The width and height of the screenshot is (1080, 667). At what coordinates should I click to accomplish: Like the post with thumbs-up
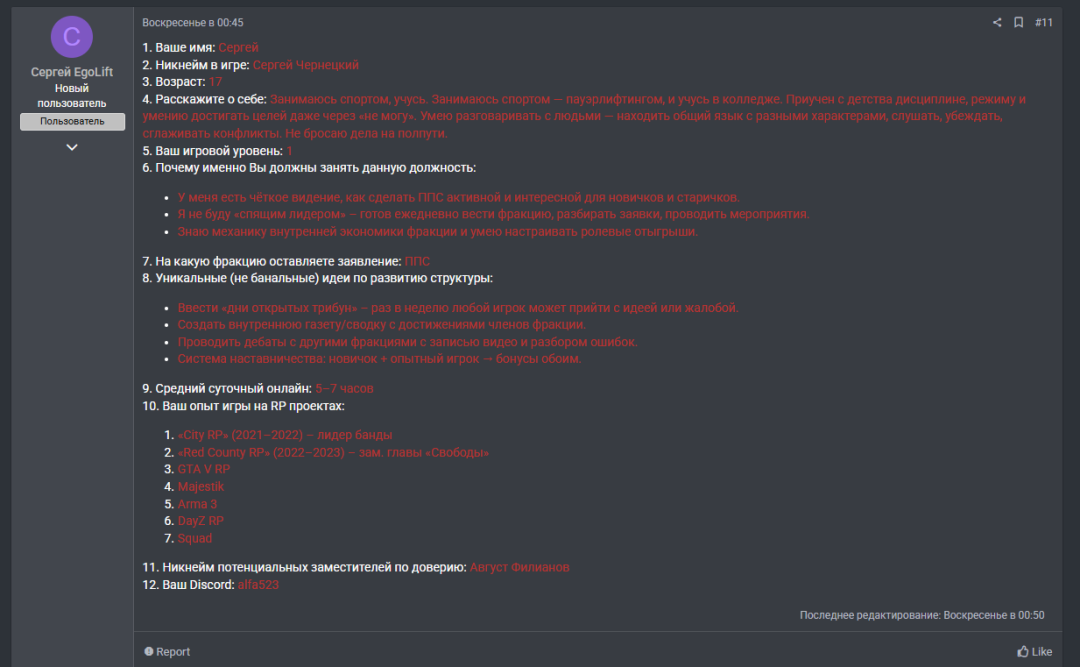pyautogui.click(x=1035, y=651)
